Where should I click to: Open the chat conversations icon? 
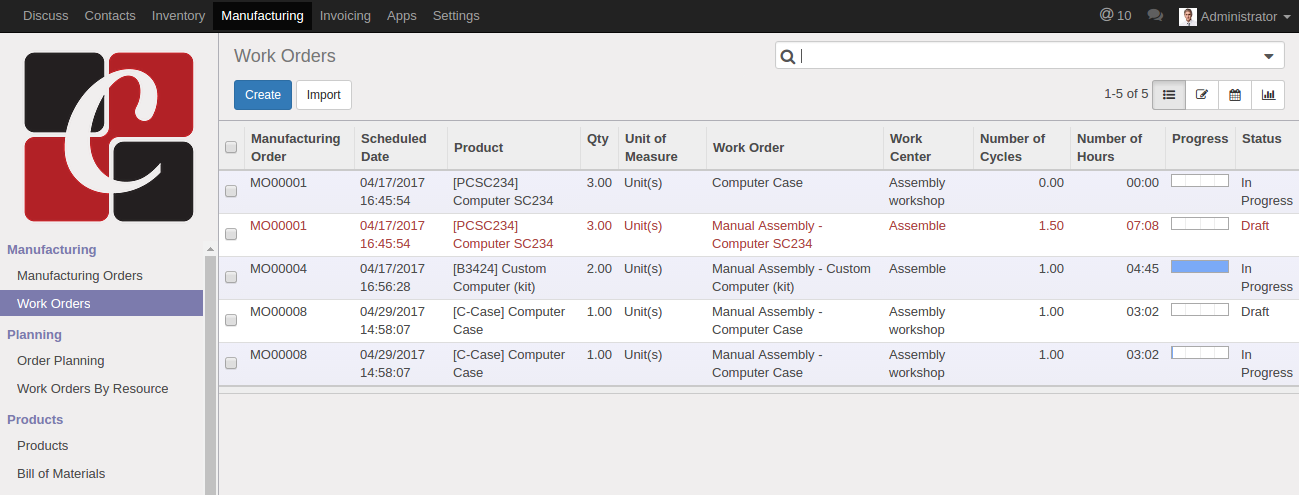[1155, 16]
